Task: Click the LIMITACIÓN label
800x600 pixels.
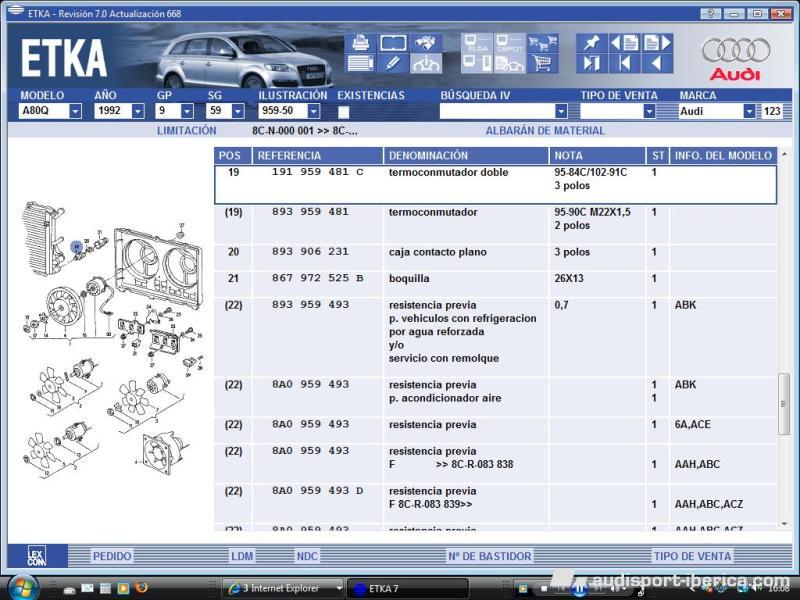Action: tap(186, 131)
